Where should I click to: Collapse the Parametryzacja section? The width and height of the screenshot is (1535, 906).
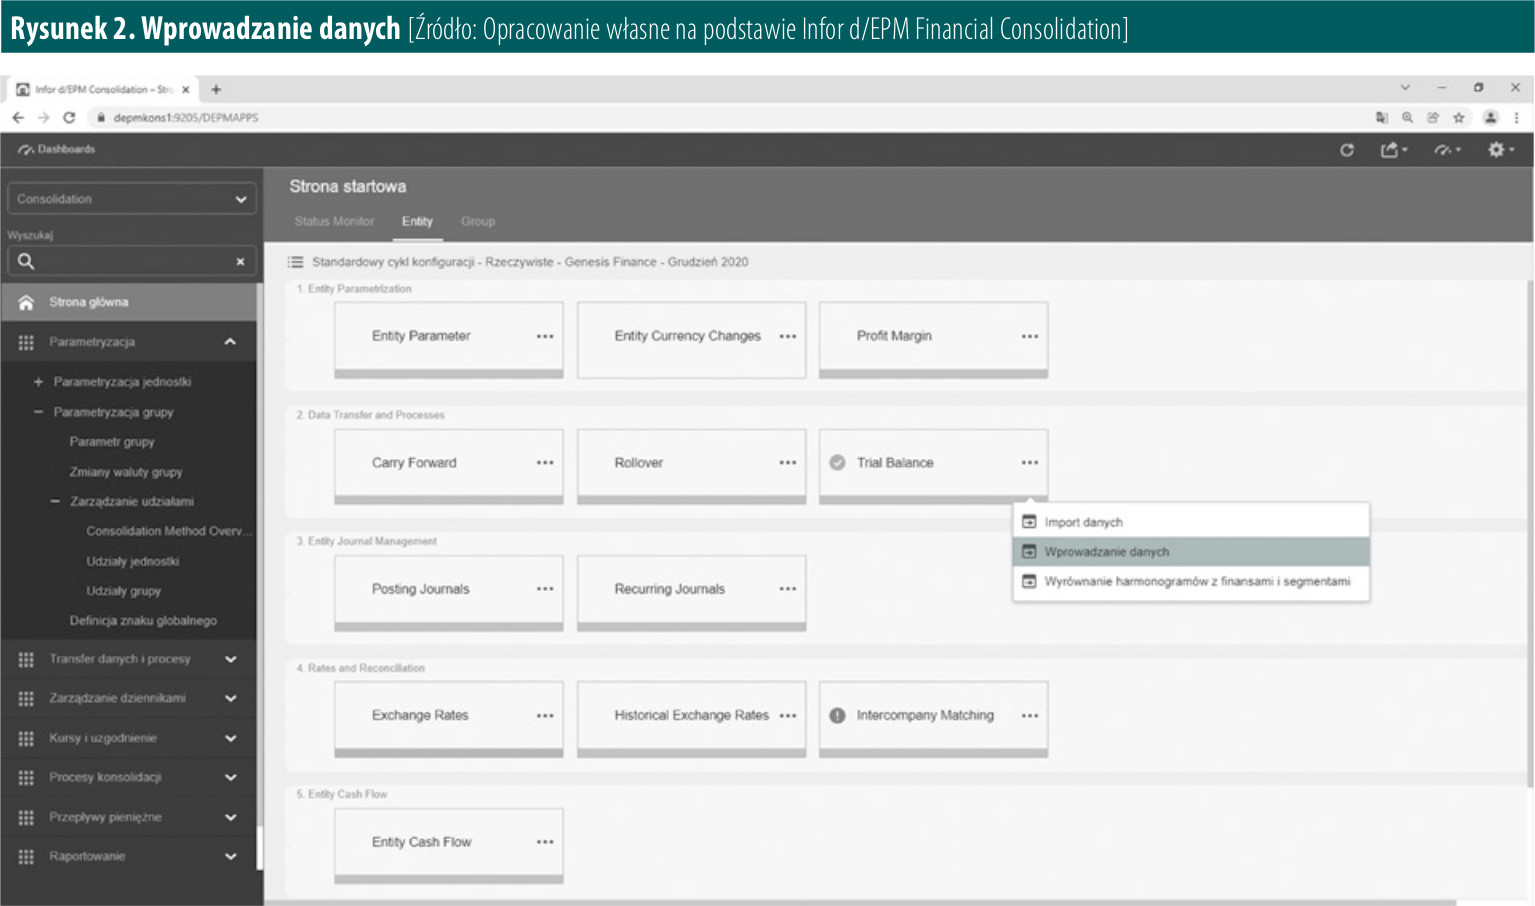230,342
